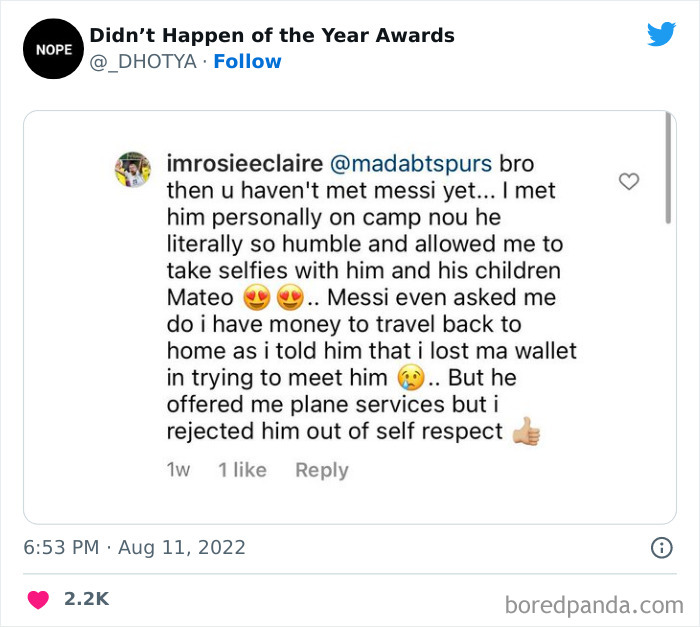
Task: Like imrosieeclaire's comment with heart outline
Action: [x=629, y=181]
